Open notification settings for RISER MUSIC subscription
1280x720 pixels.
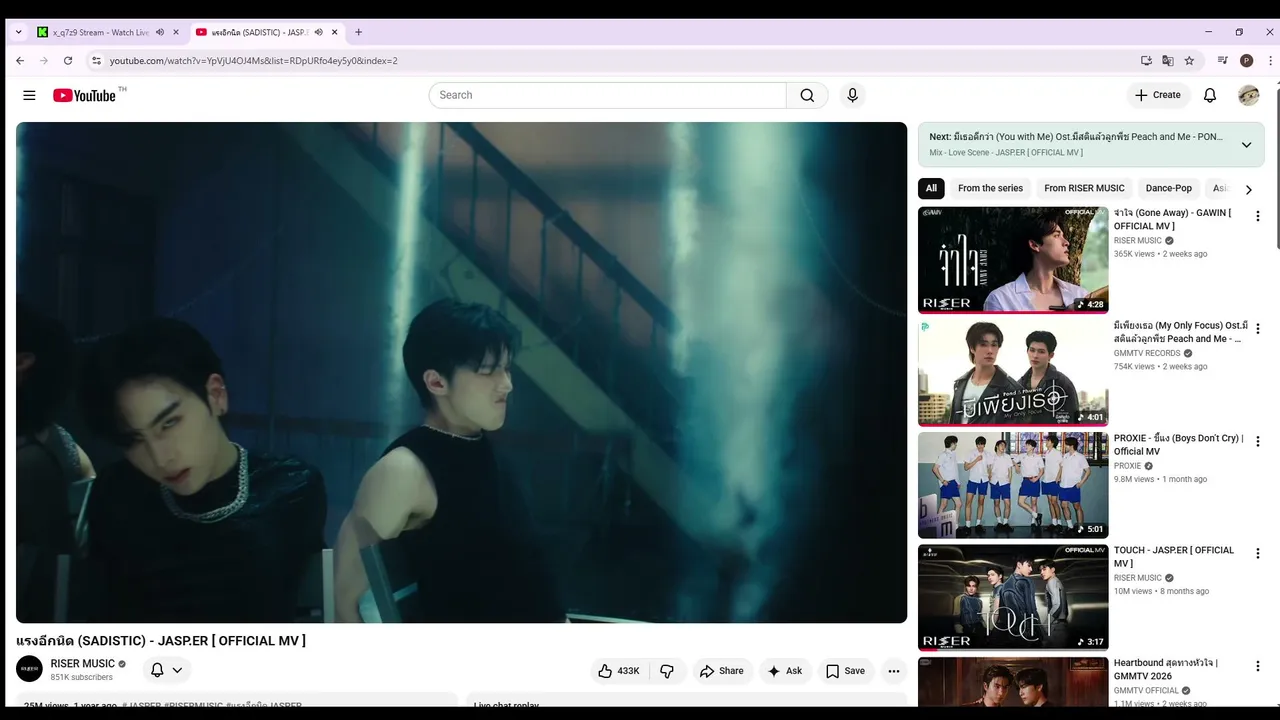point(167,670)
